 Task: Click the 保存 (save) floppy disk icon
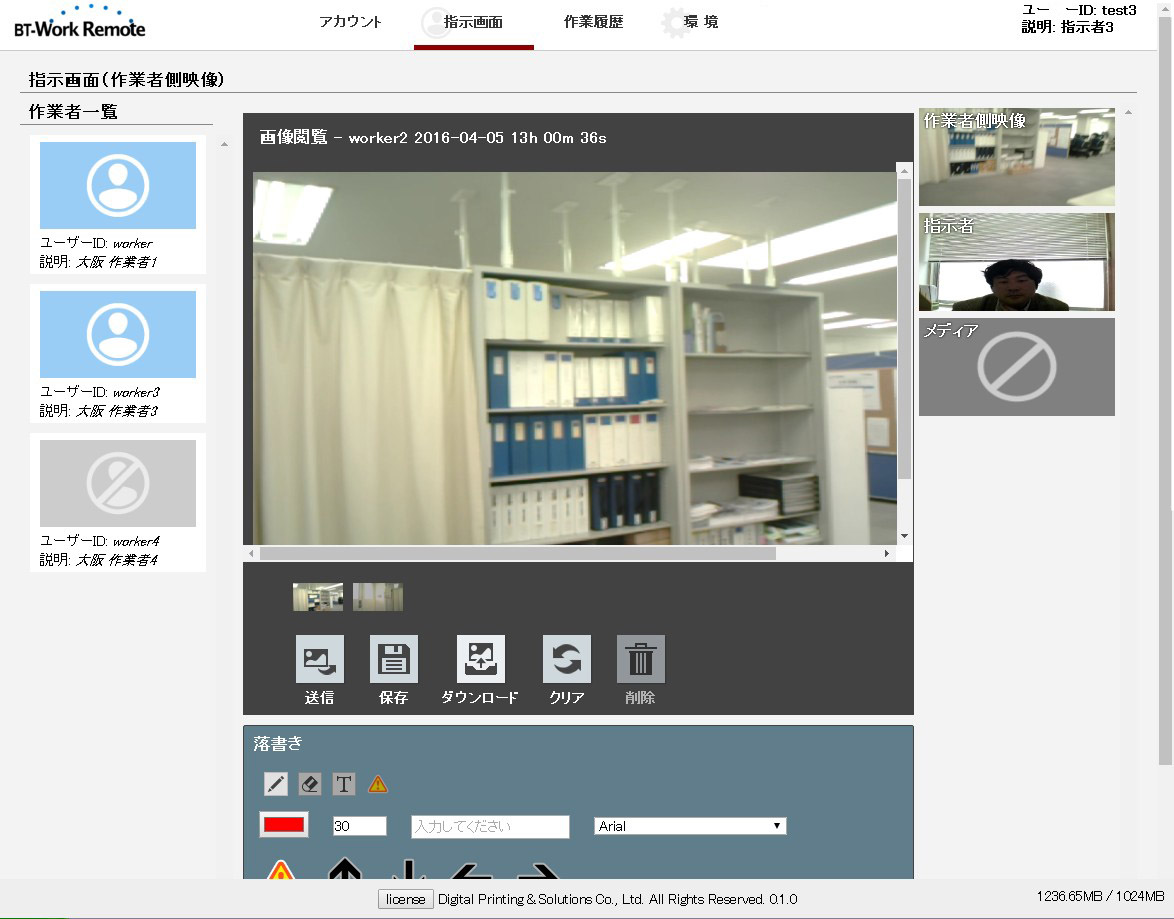click(394, 660)
